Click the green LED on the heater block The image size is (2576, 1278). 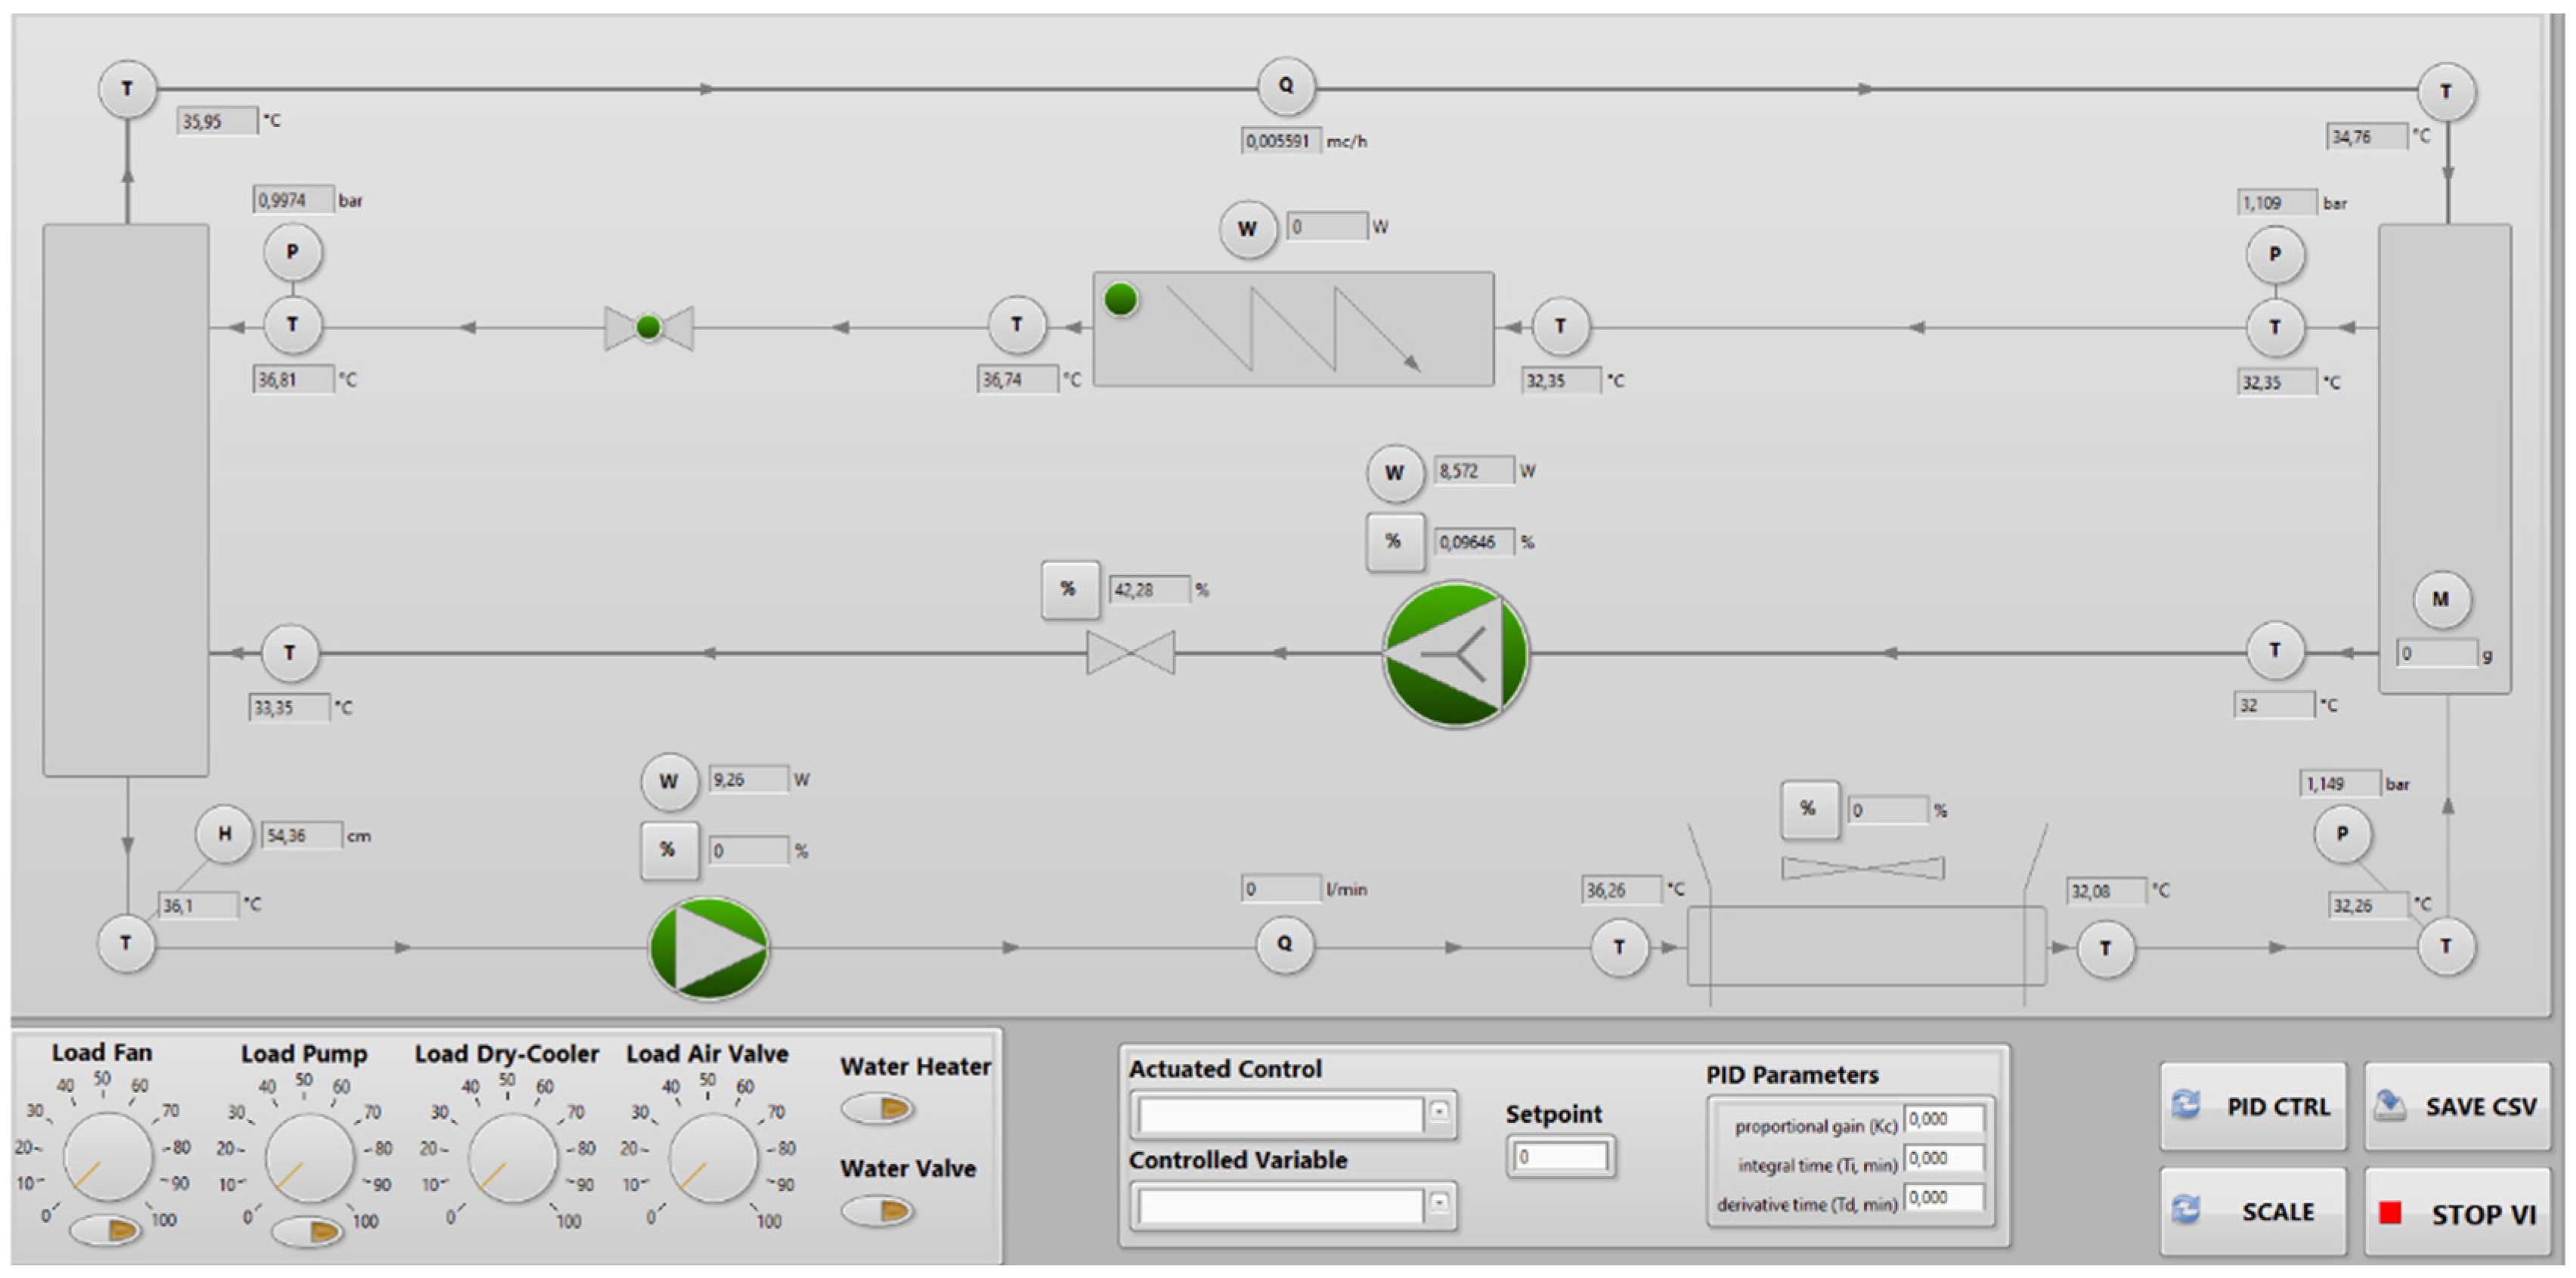1121,299
